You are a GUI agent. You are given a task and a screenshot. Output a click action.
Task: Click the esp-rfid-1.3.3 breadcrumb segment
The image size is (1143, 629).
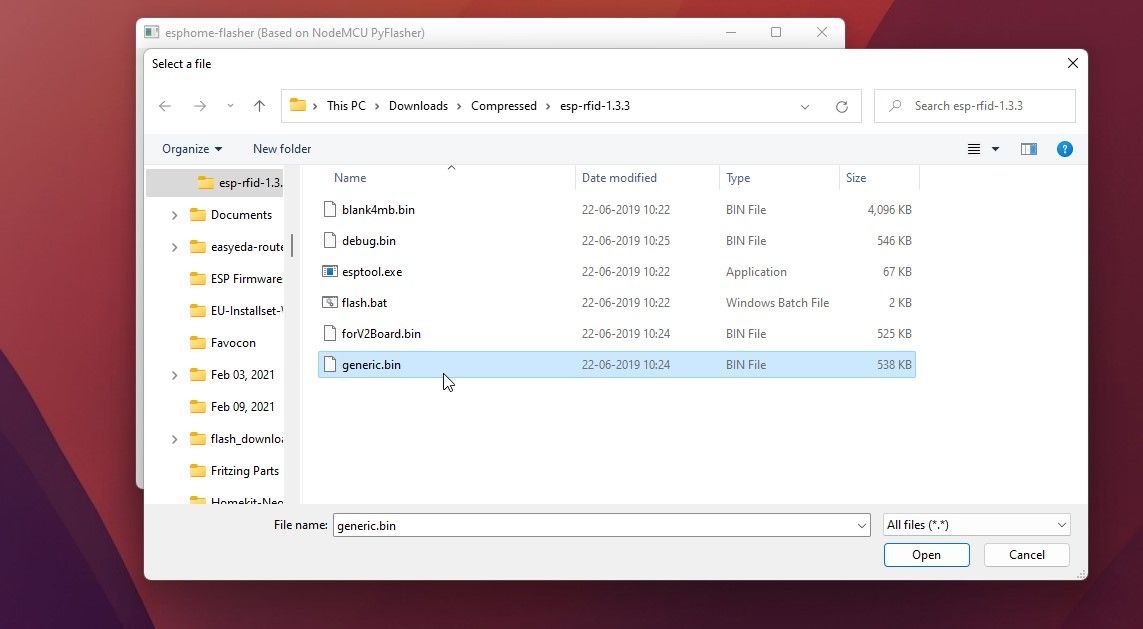point(595,106)
